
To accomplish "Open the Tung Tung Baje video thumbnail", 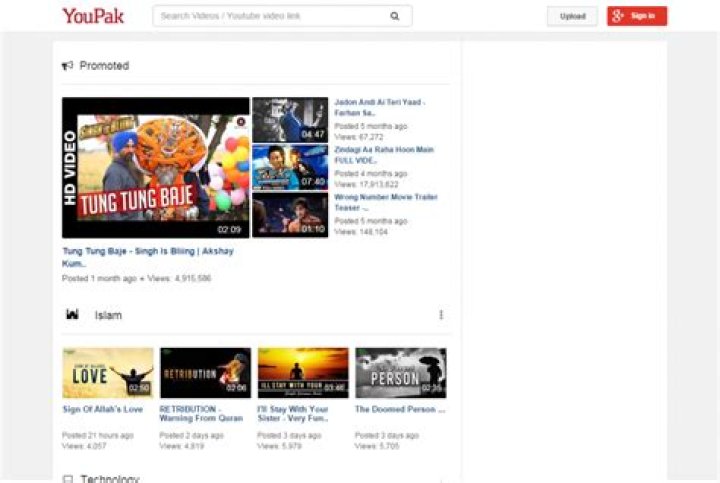I will click(x=156, y=168).
